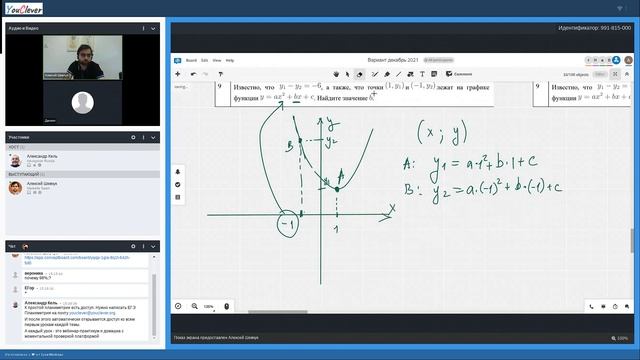
Task: Click the chat scroll down arrow
Action: click(x=154, y=338)
